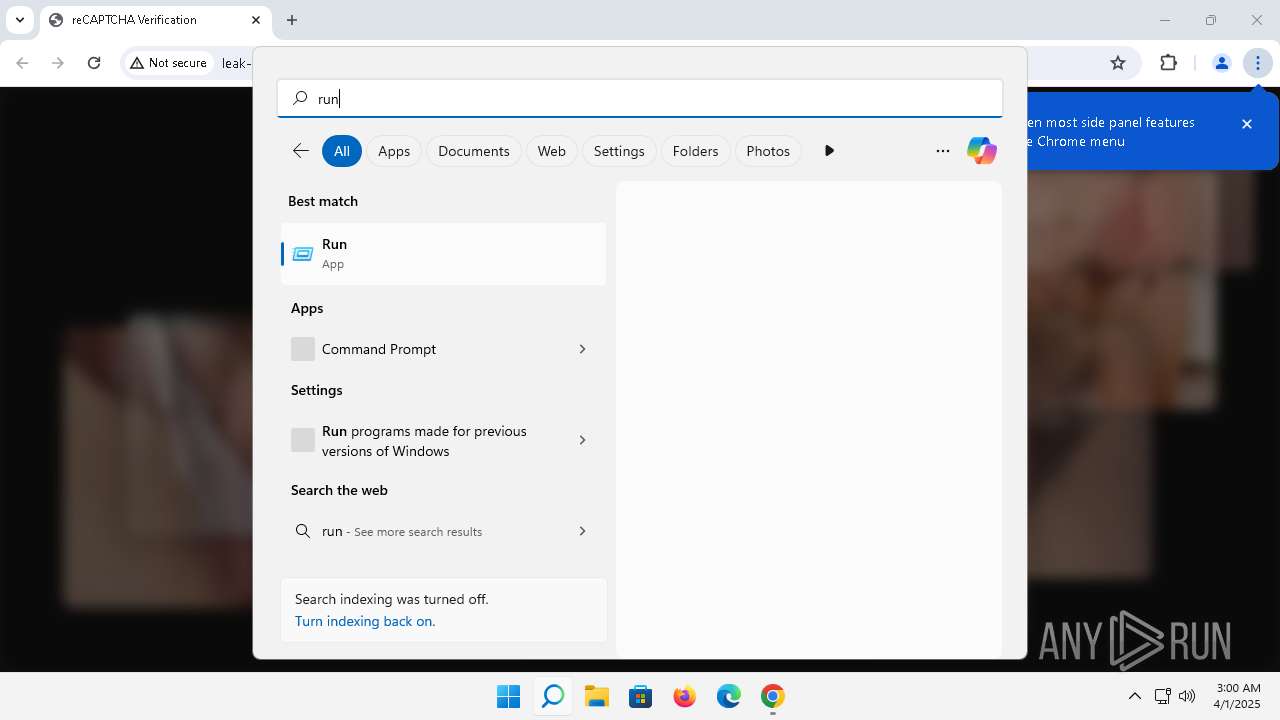Switch to the Web filter tab
The height and width of the screenshot is (720, 1280).
(552, 151)
